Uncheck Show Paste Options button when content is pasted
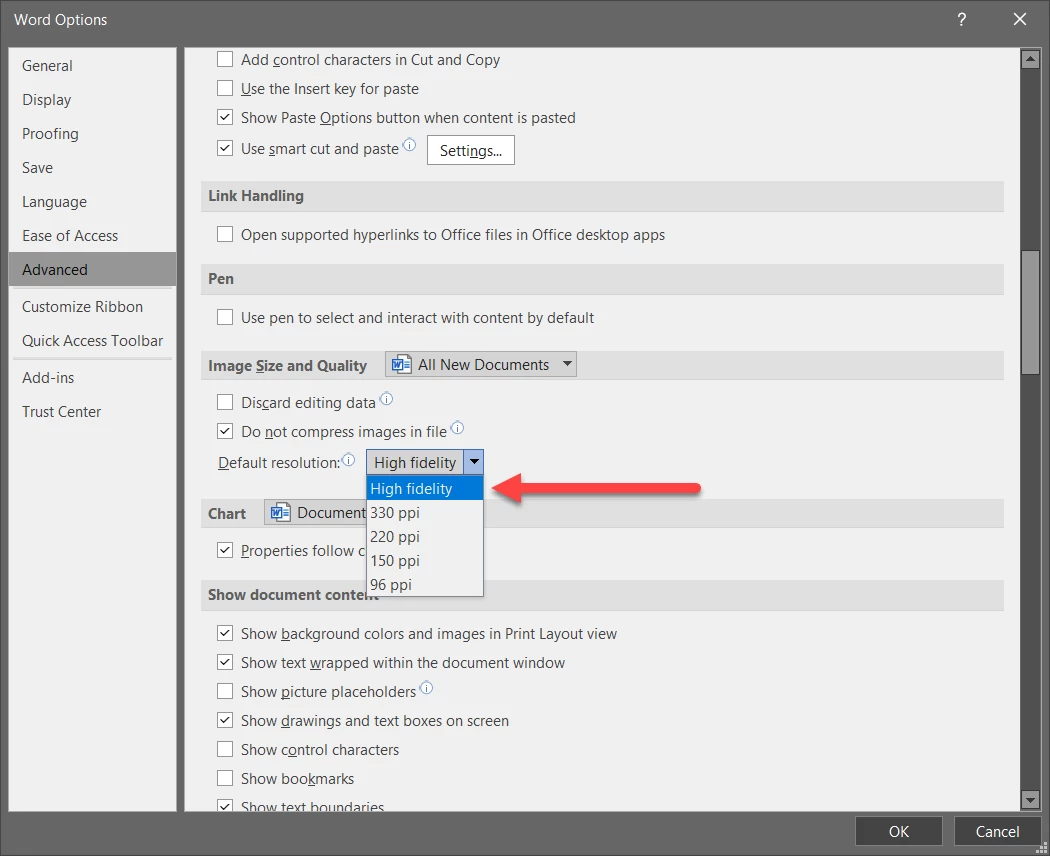 (x=225, y=117)
